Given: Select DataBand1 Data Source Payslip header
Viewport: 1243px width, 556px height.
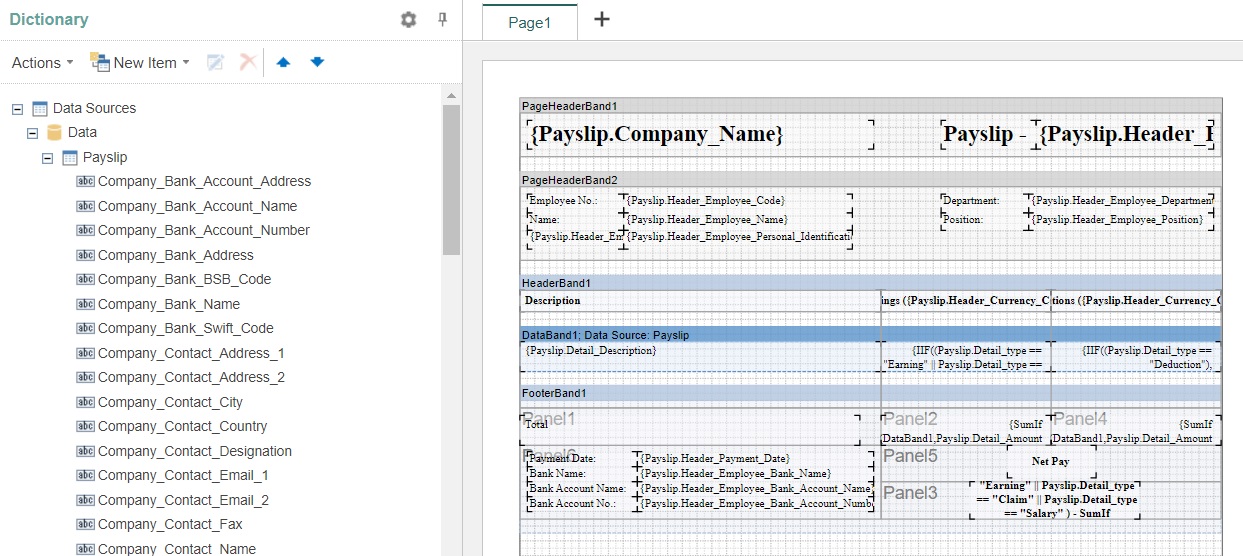Looking at the screenshot, I should pos(870,335).
